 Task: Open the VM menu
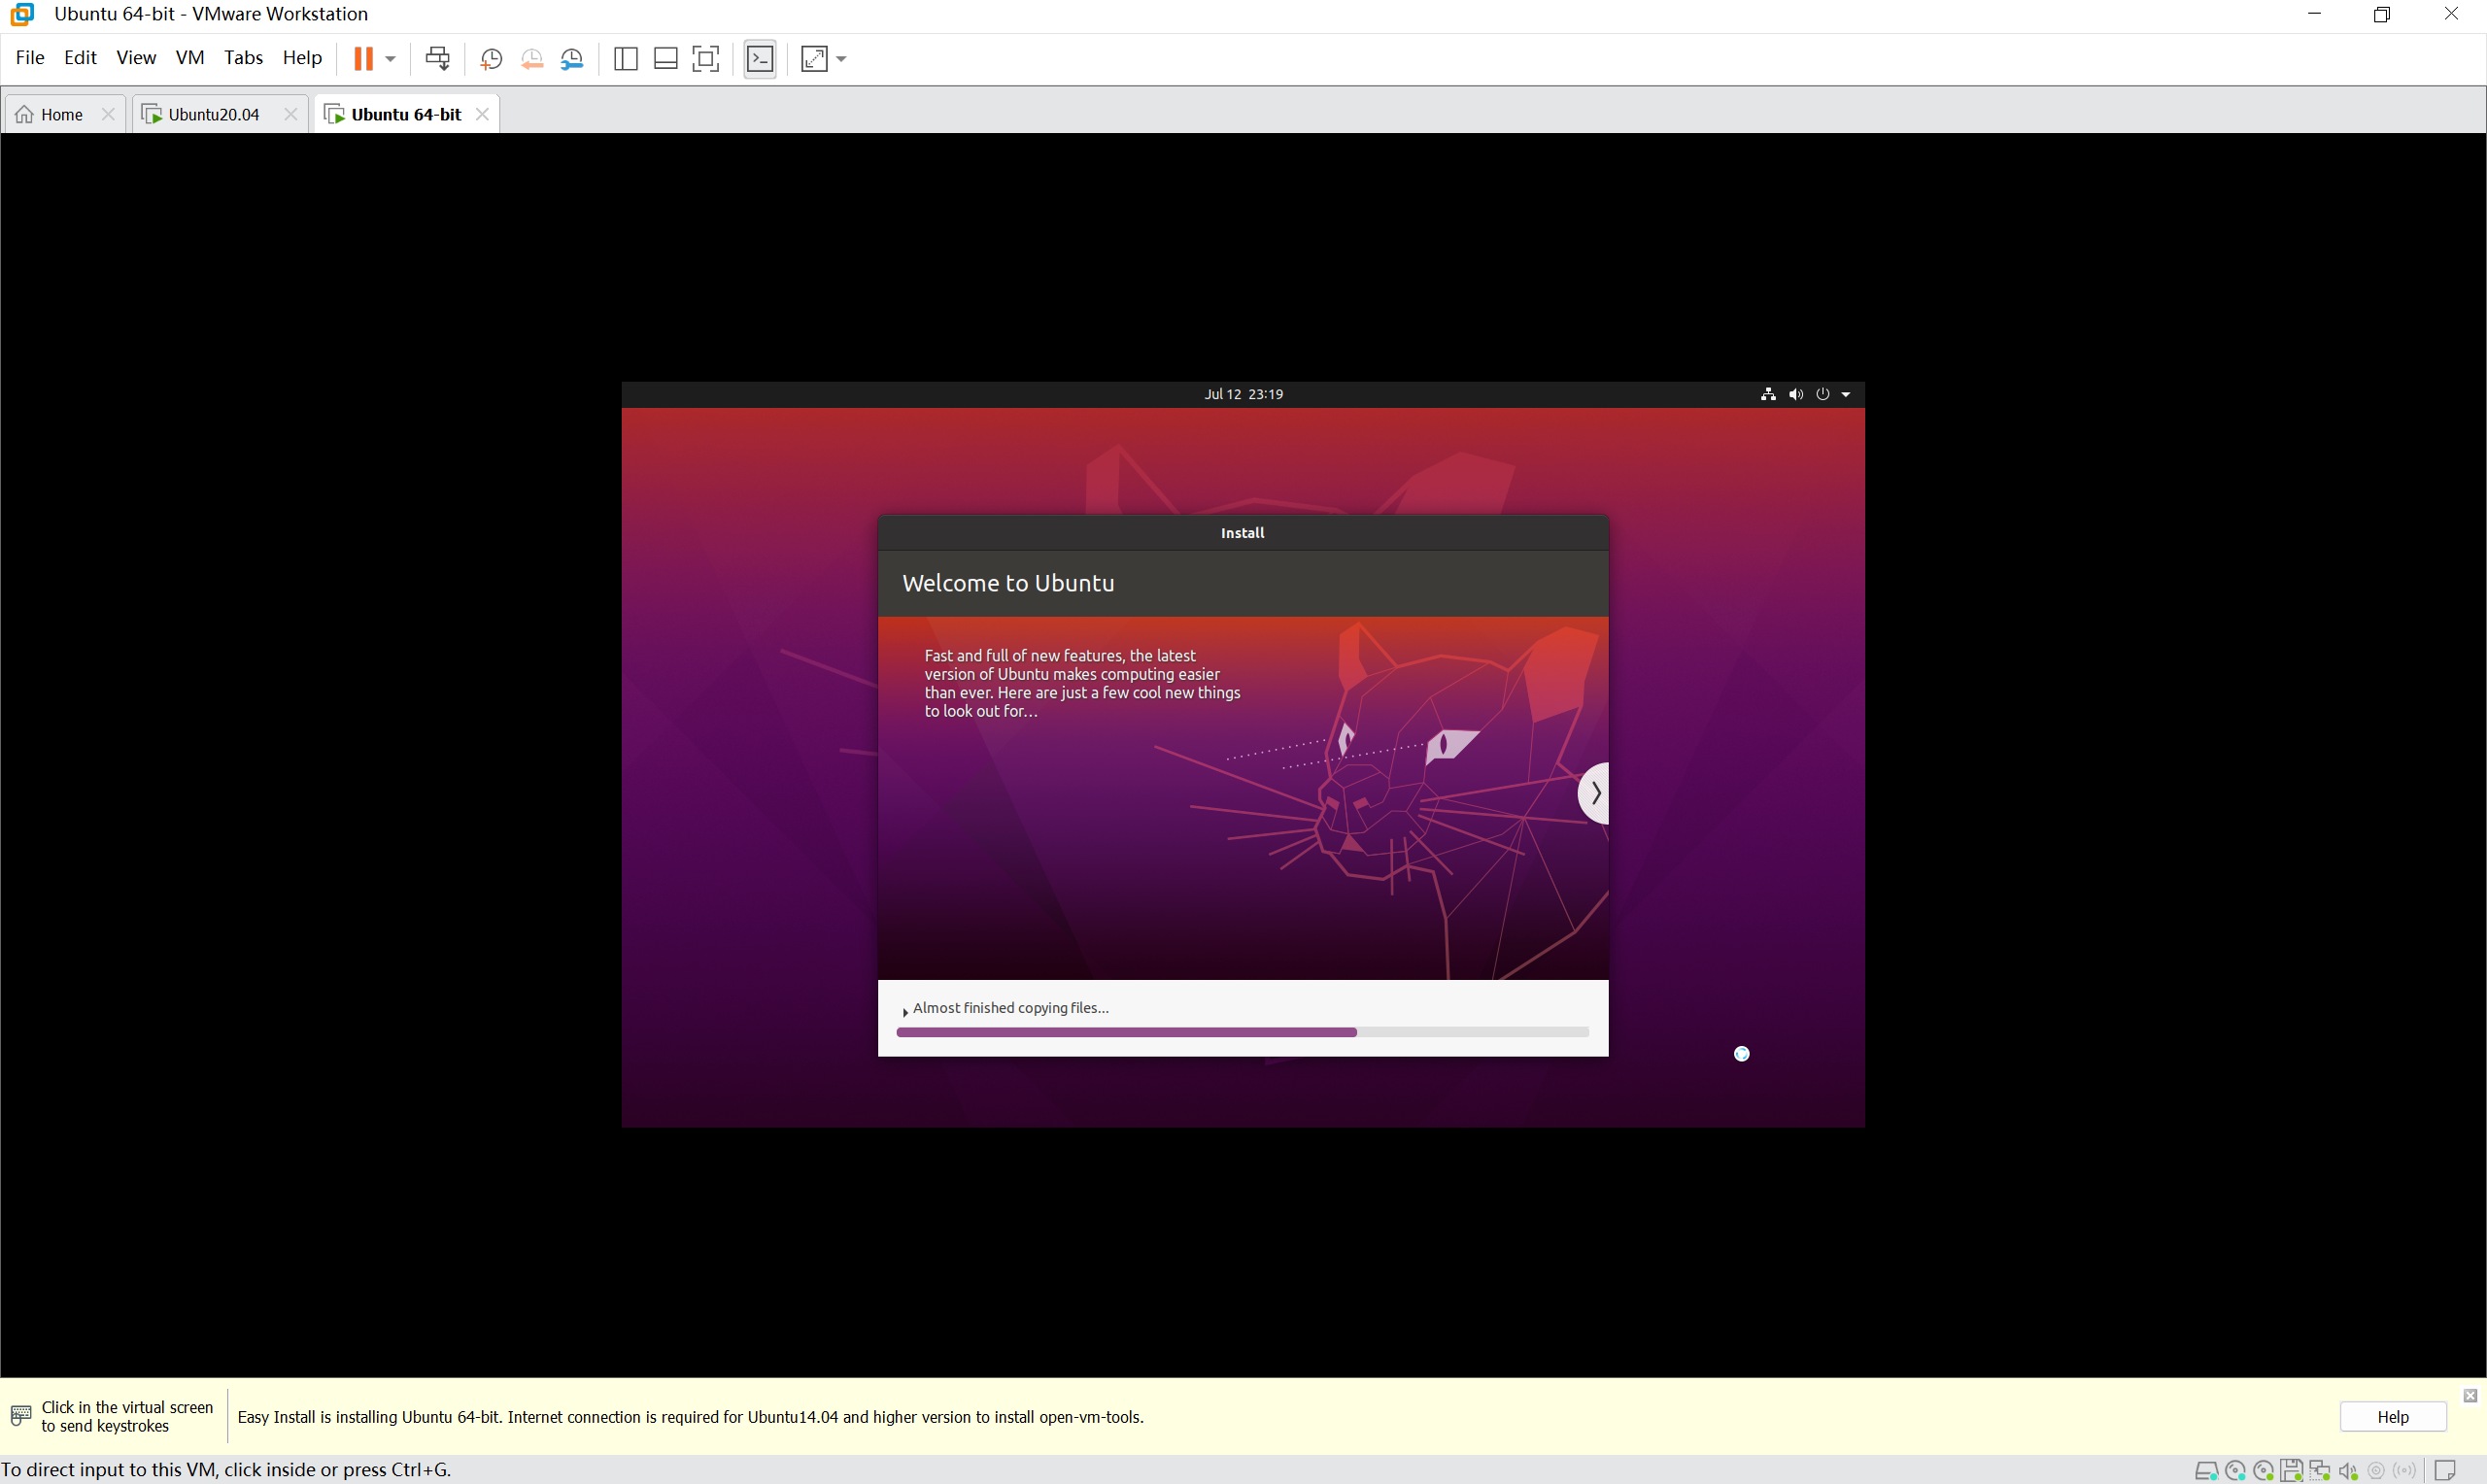189,57
